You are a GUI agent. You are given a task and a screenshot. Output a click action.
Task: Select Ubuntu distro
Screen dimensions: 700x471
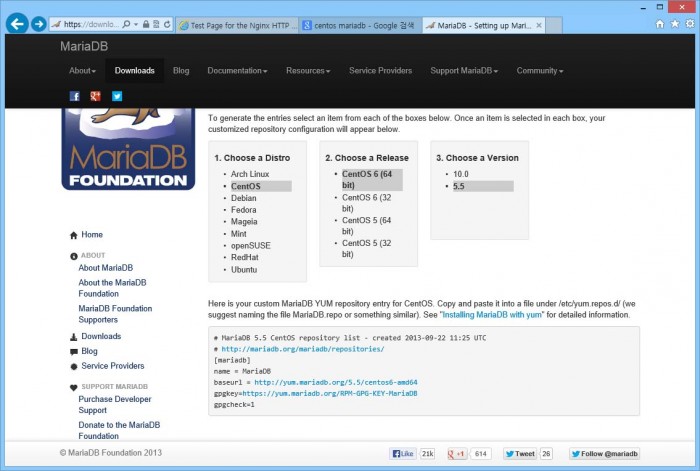tap(244, 270)
